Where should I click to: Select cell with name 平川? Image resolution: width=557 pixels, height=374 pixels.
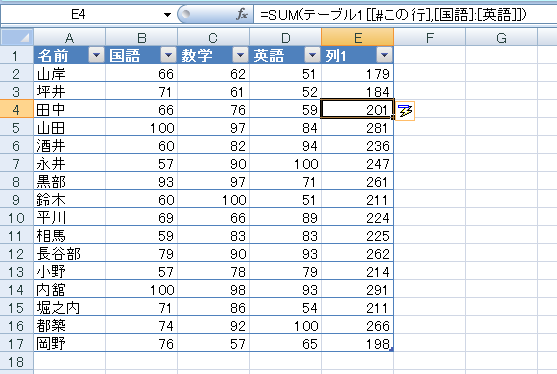pyautogui.click(x=70, y=217)
